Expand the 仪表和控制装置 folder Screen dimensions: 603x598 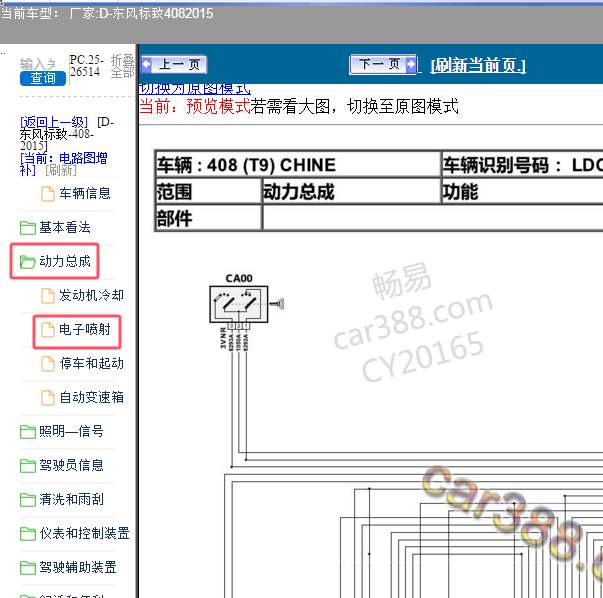(x=84, y=533)
